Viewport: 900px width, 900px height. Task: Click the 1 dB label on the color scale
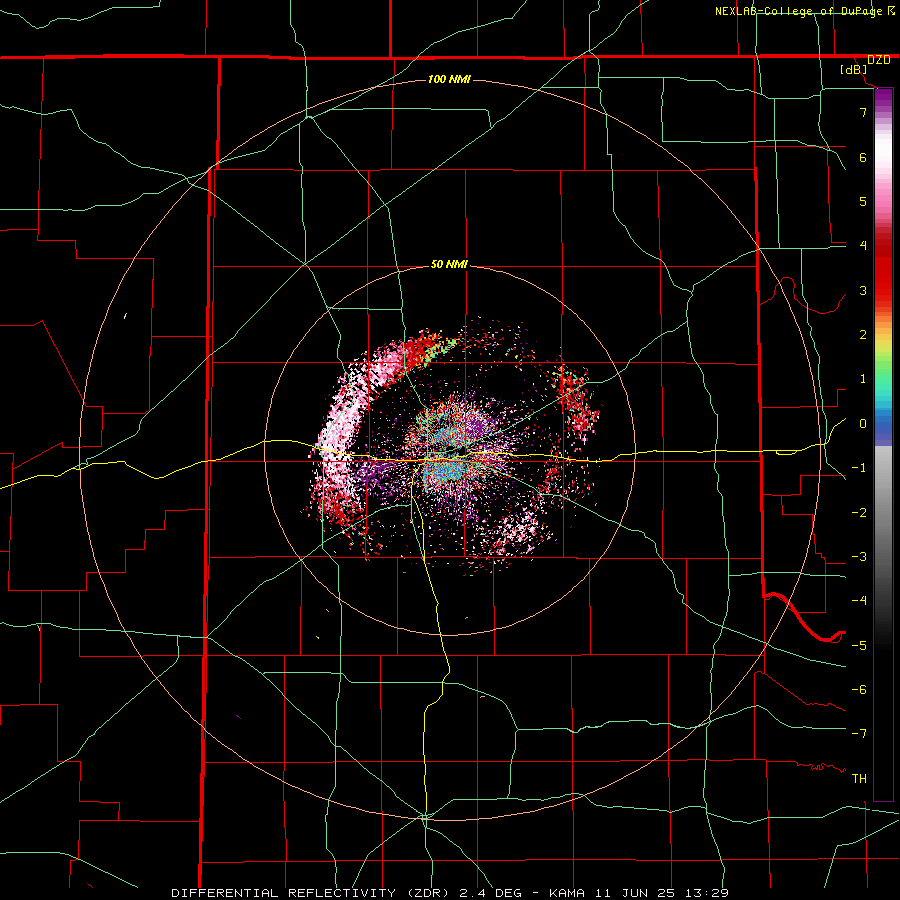pyautogui.click(x=863, y=379)
